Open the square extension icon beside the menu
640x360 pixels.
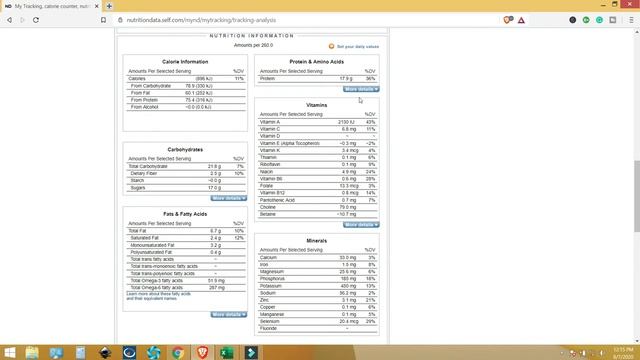[x=613, y=20]
